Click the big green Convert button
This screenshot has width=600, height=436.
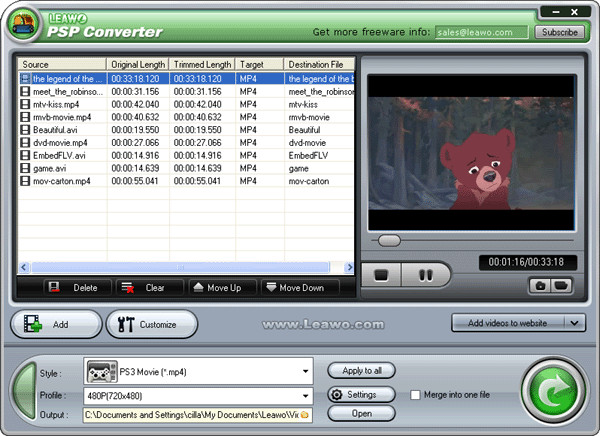[x=553, y=391]
